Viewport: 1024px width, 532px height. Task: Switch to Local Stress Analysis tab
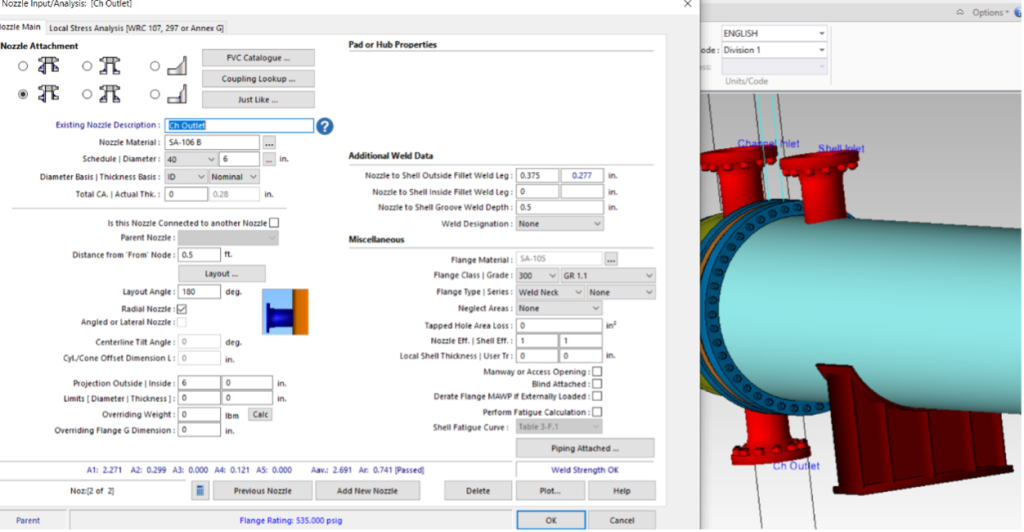136,28
